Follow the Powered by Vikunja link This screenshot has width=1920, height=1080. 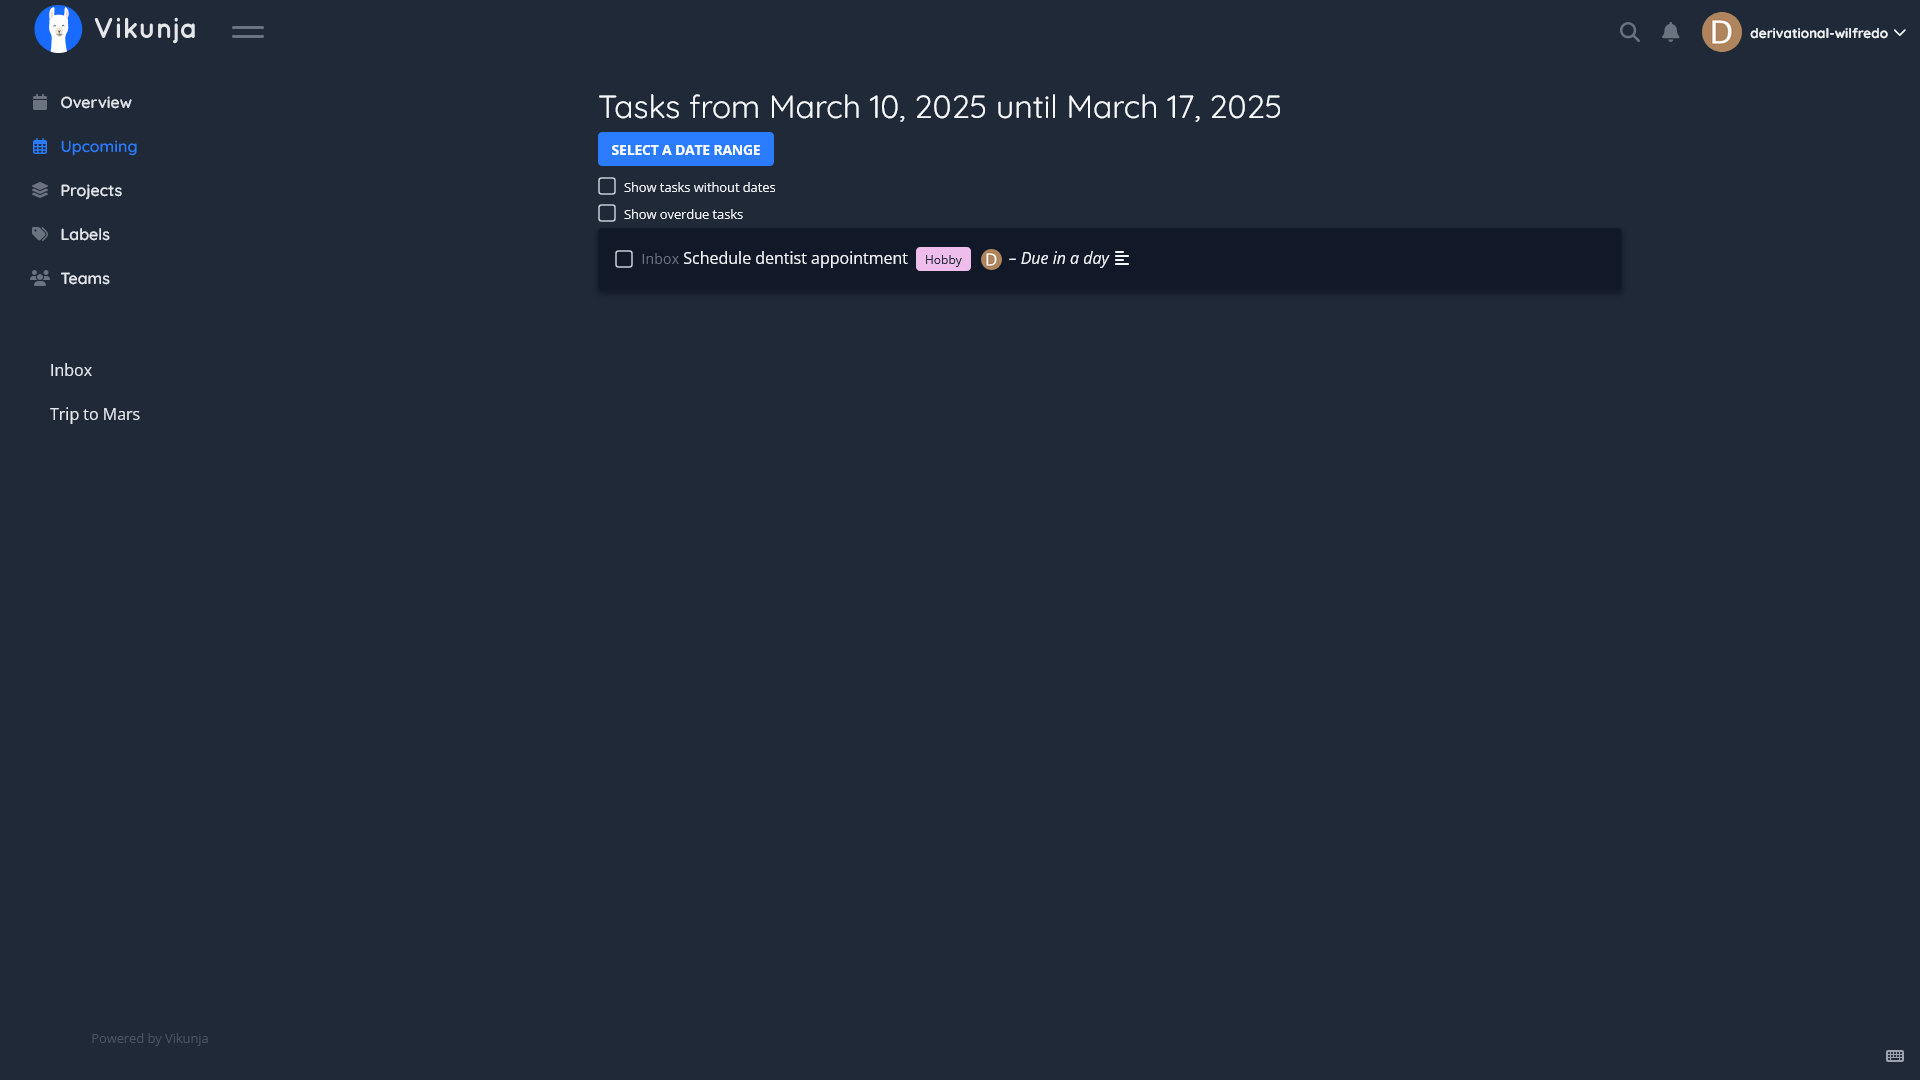[x=150, y=1038]
